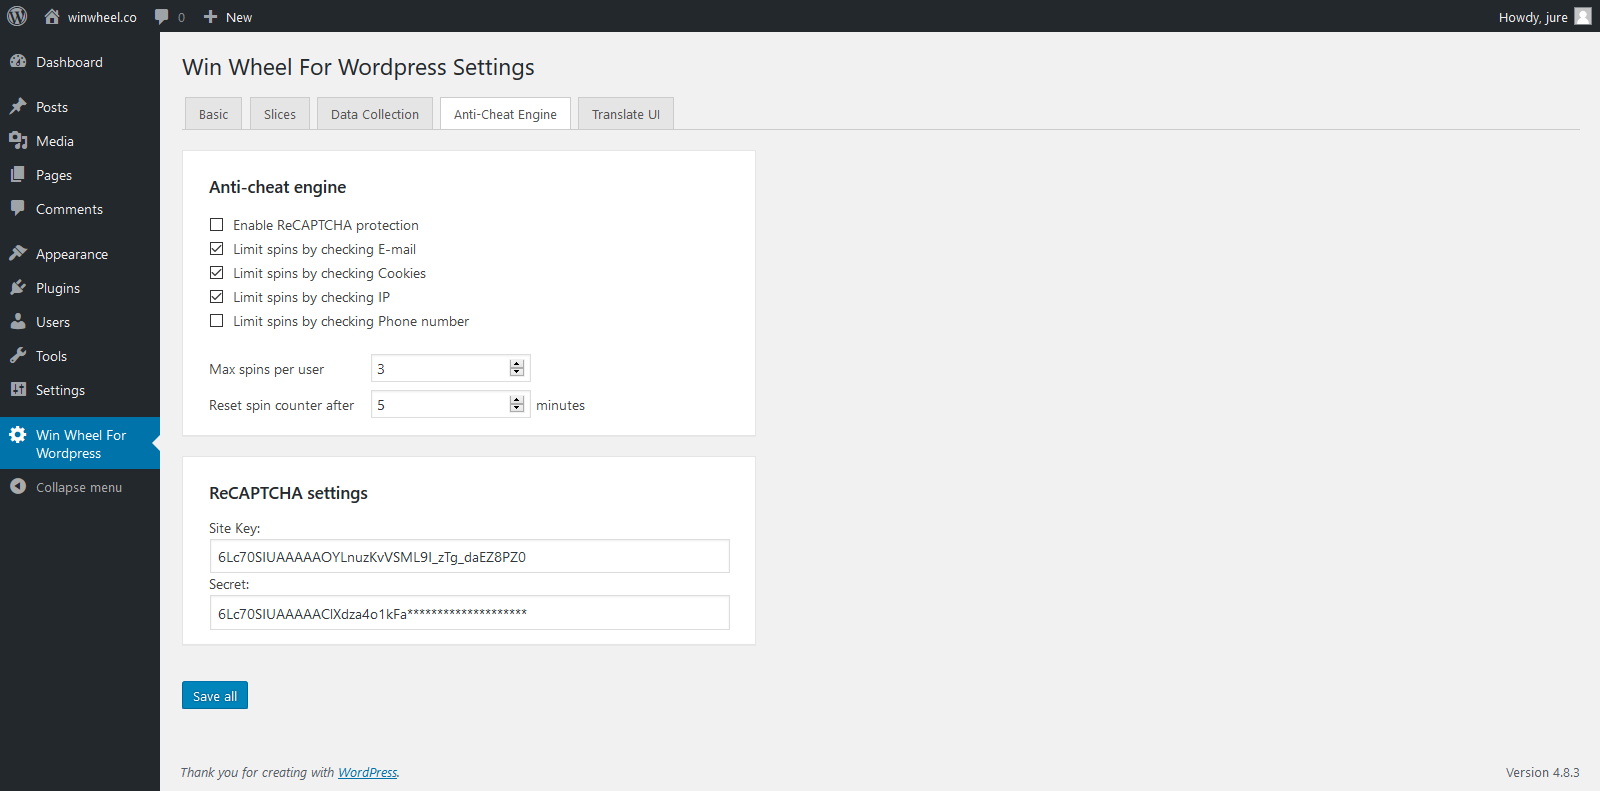Collapse the admin sidebar menu
Screen dimensions: 1600x791
tap(79, 487)
